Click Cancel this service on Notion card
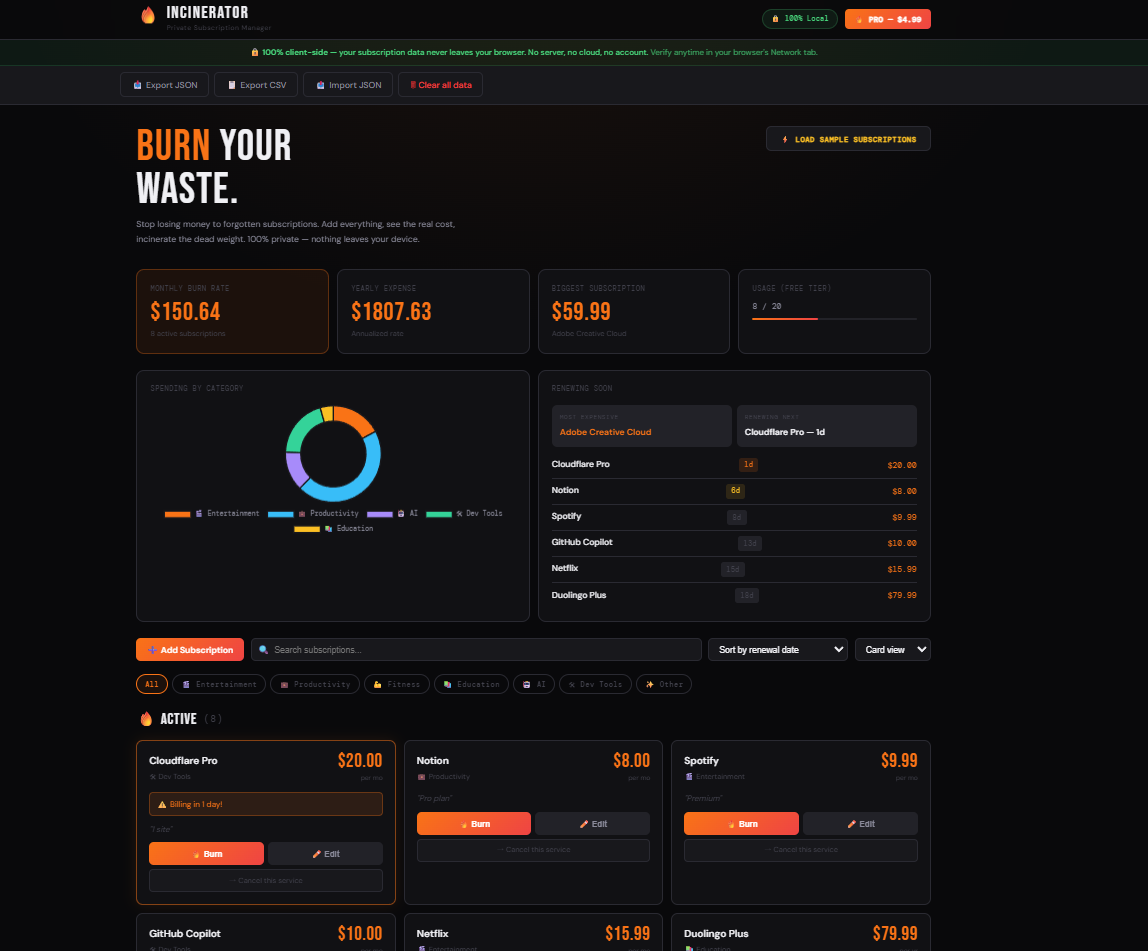Image resolution: width=1148 pixels, height=951 pixels. click(x=533, y=850)
